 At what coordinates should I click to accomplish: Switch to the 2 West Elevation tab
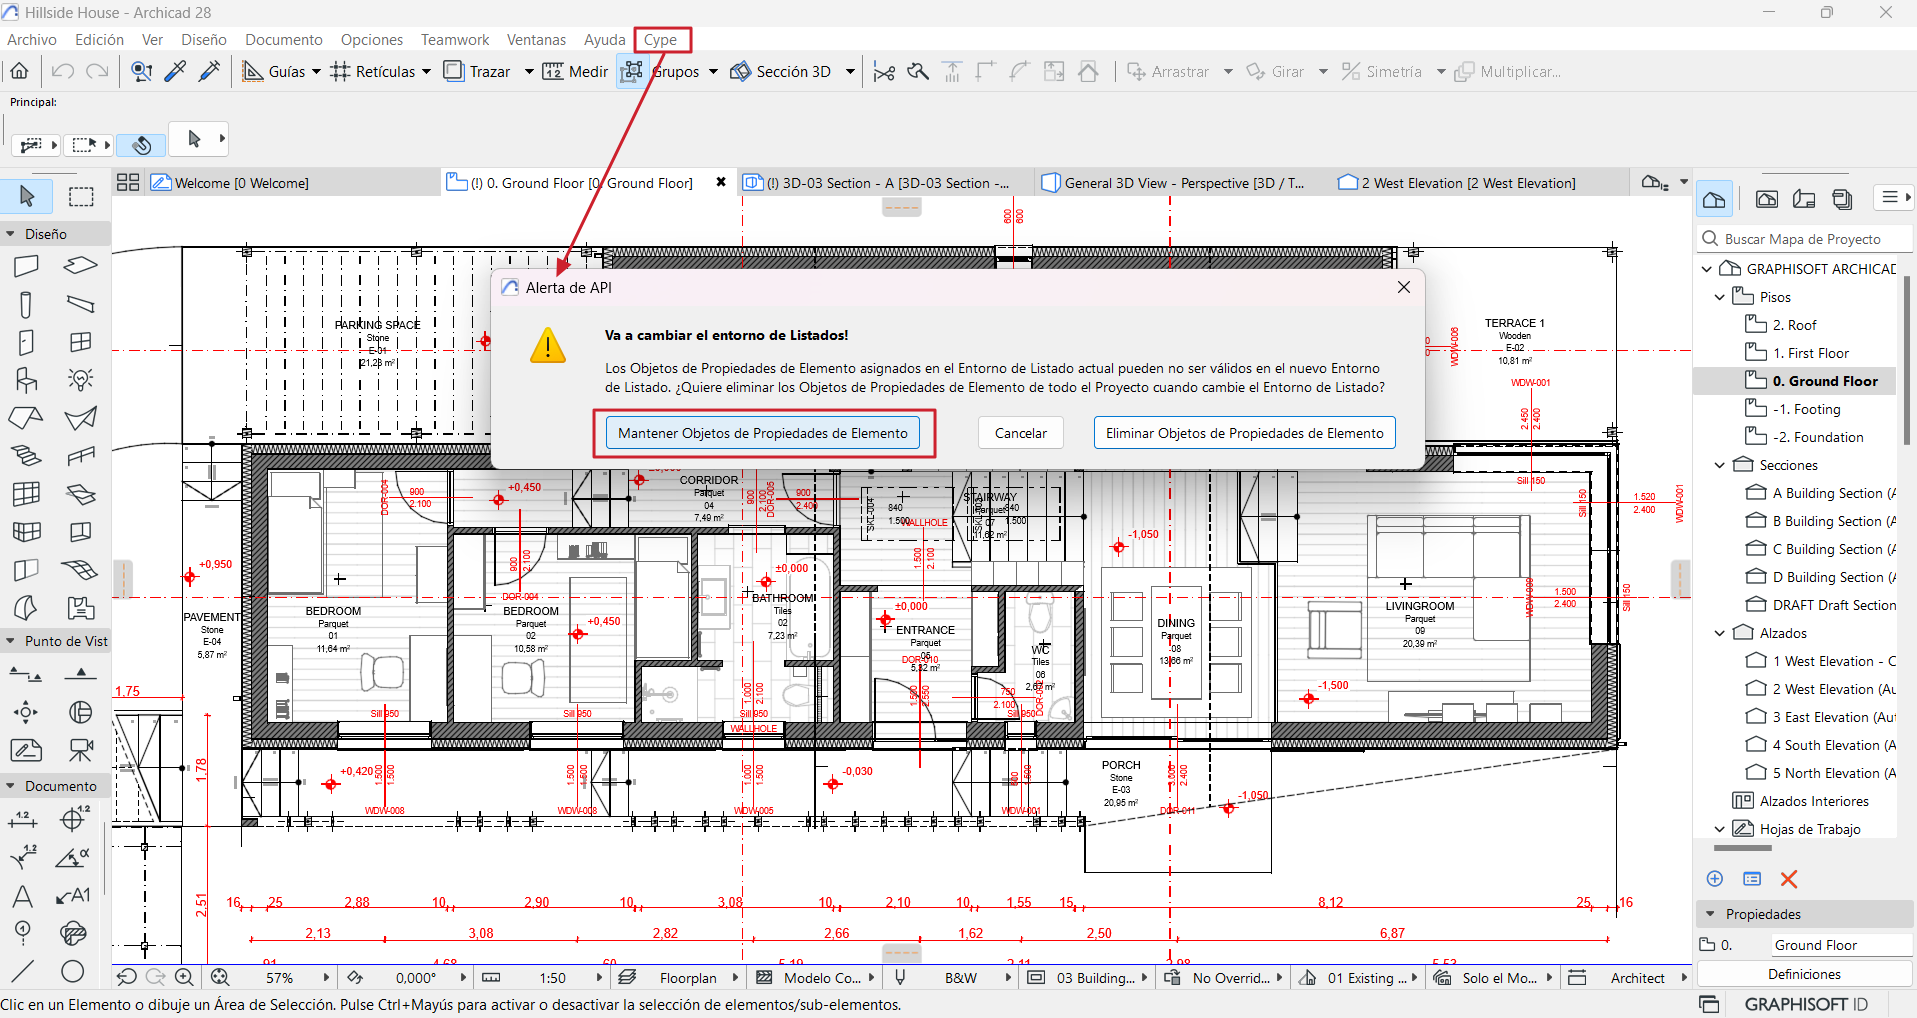1466,183
